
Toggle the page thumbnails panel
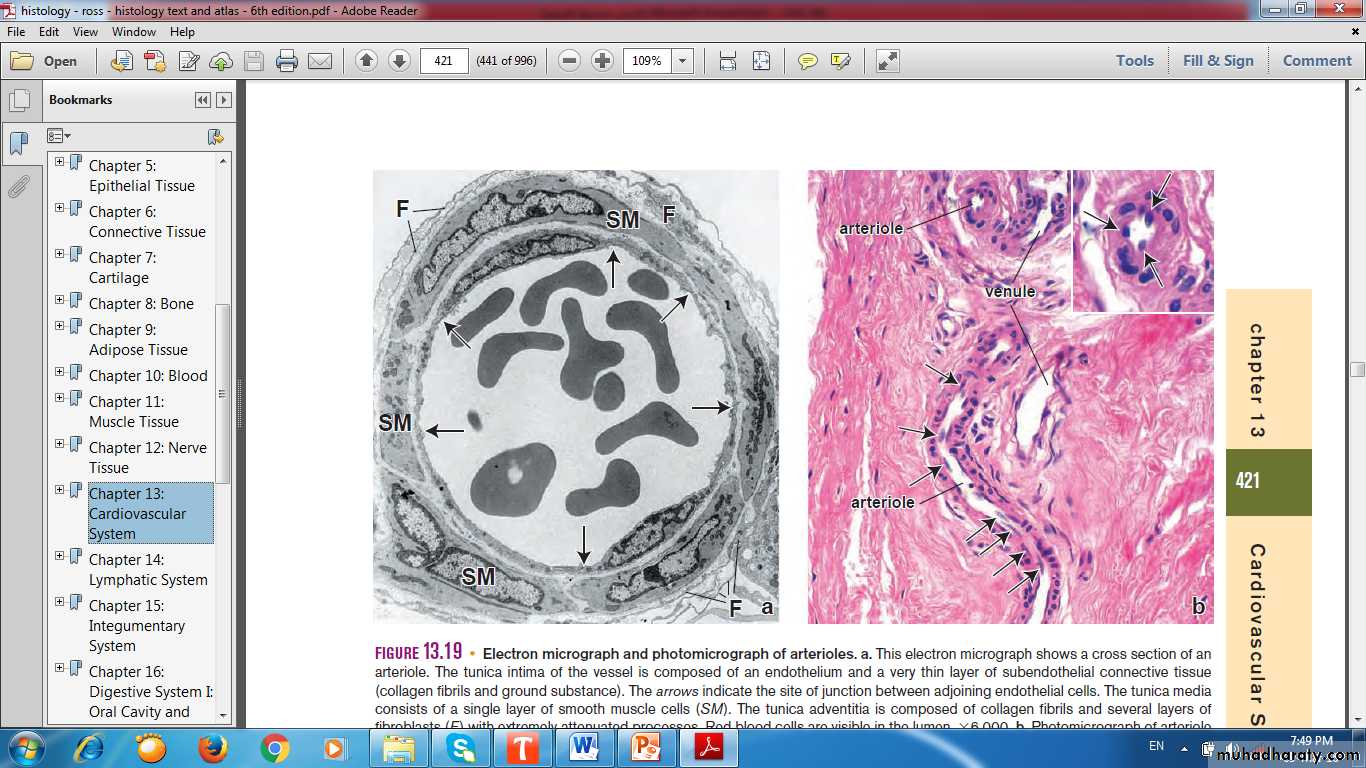pos(18,100)
